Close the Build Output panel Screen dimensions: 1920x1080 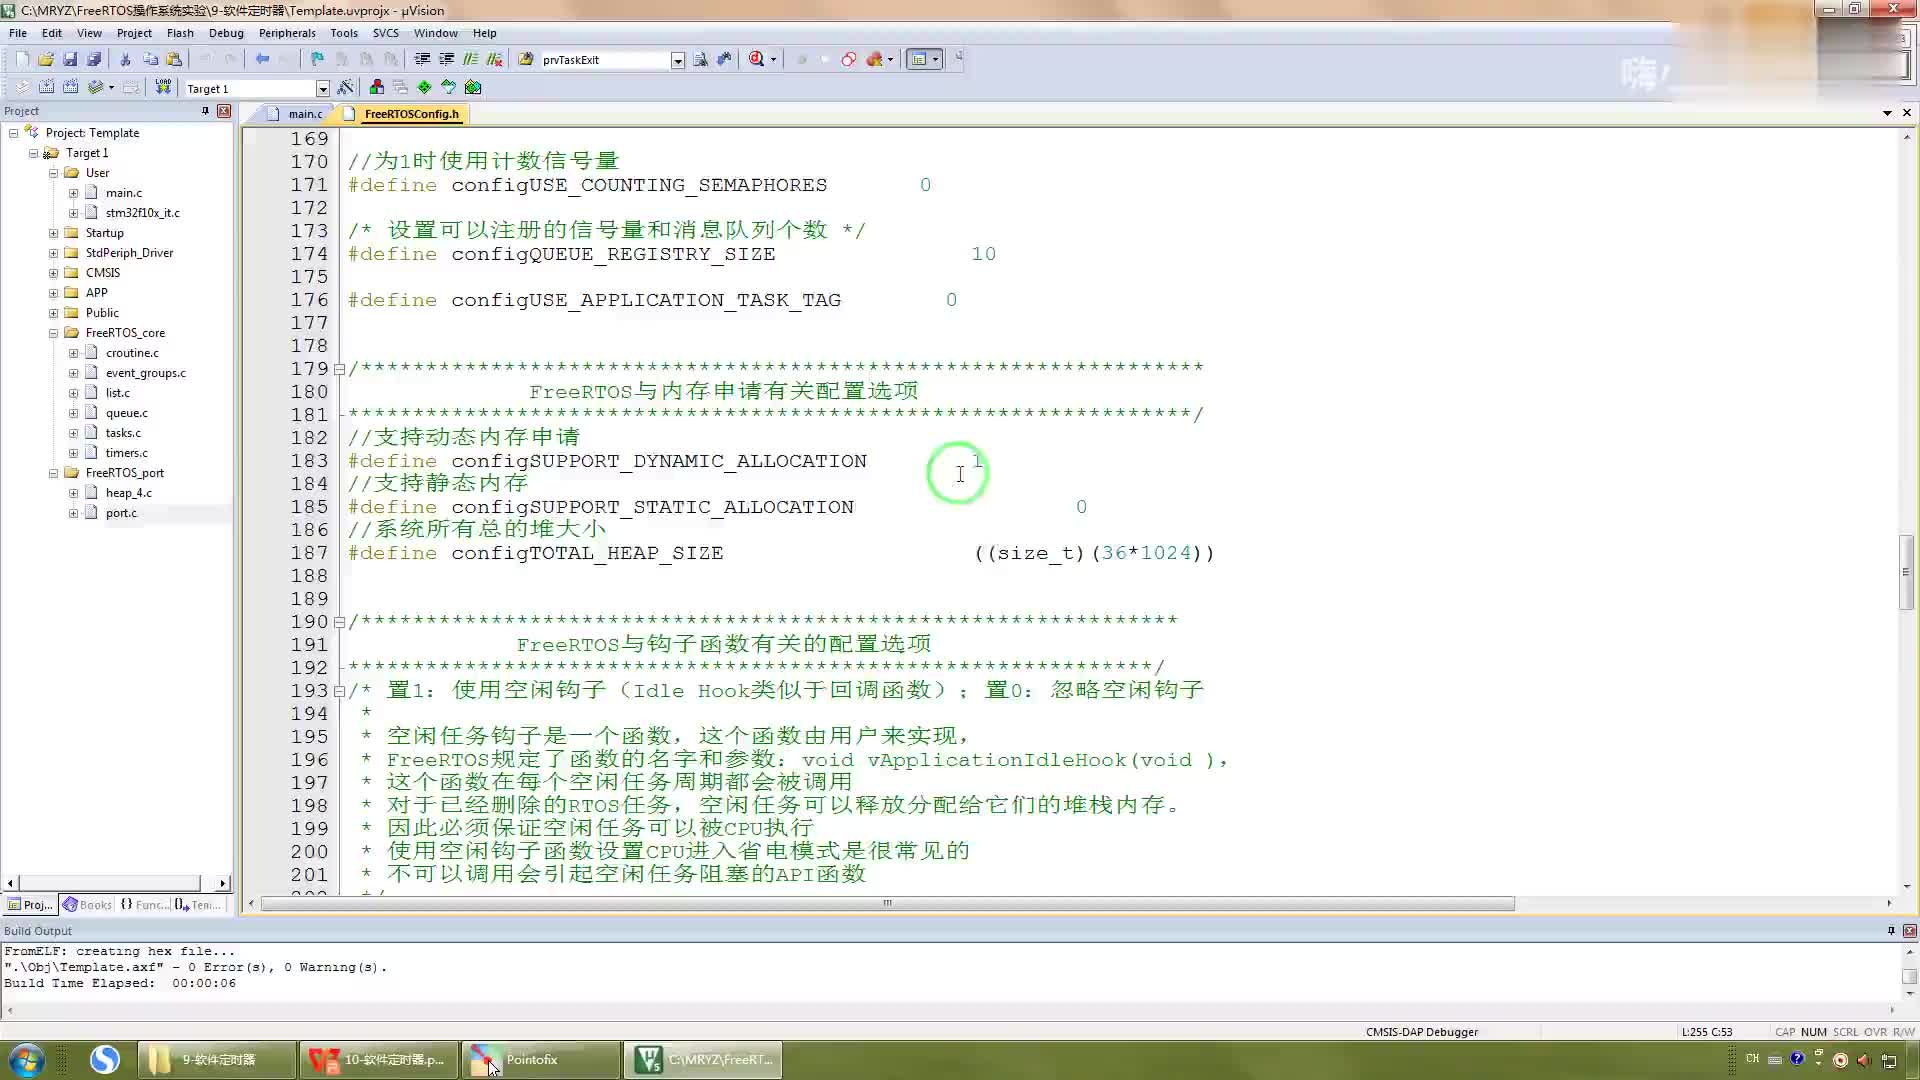click(1909, 930)
